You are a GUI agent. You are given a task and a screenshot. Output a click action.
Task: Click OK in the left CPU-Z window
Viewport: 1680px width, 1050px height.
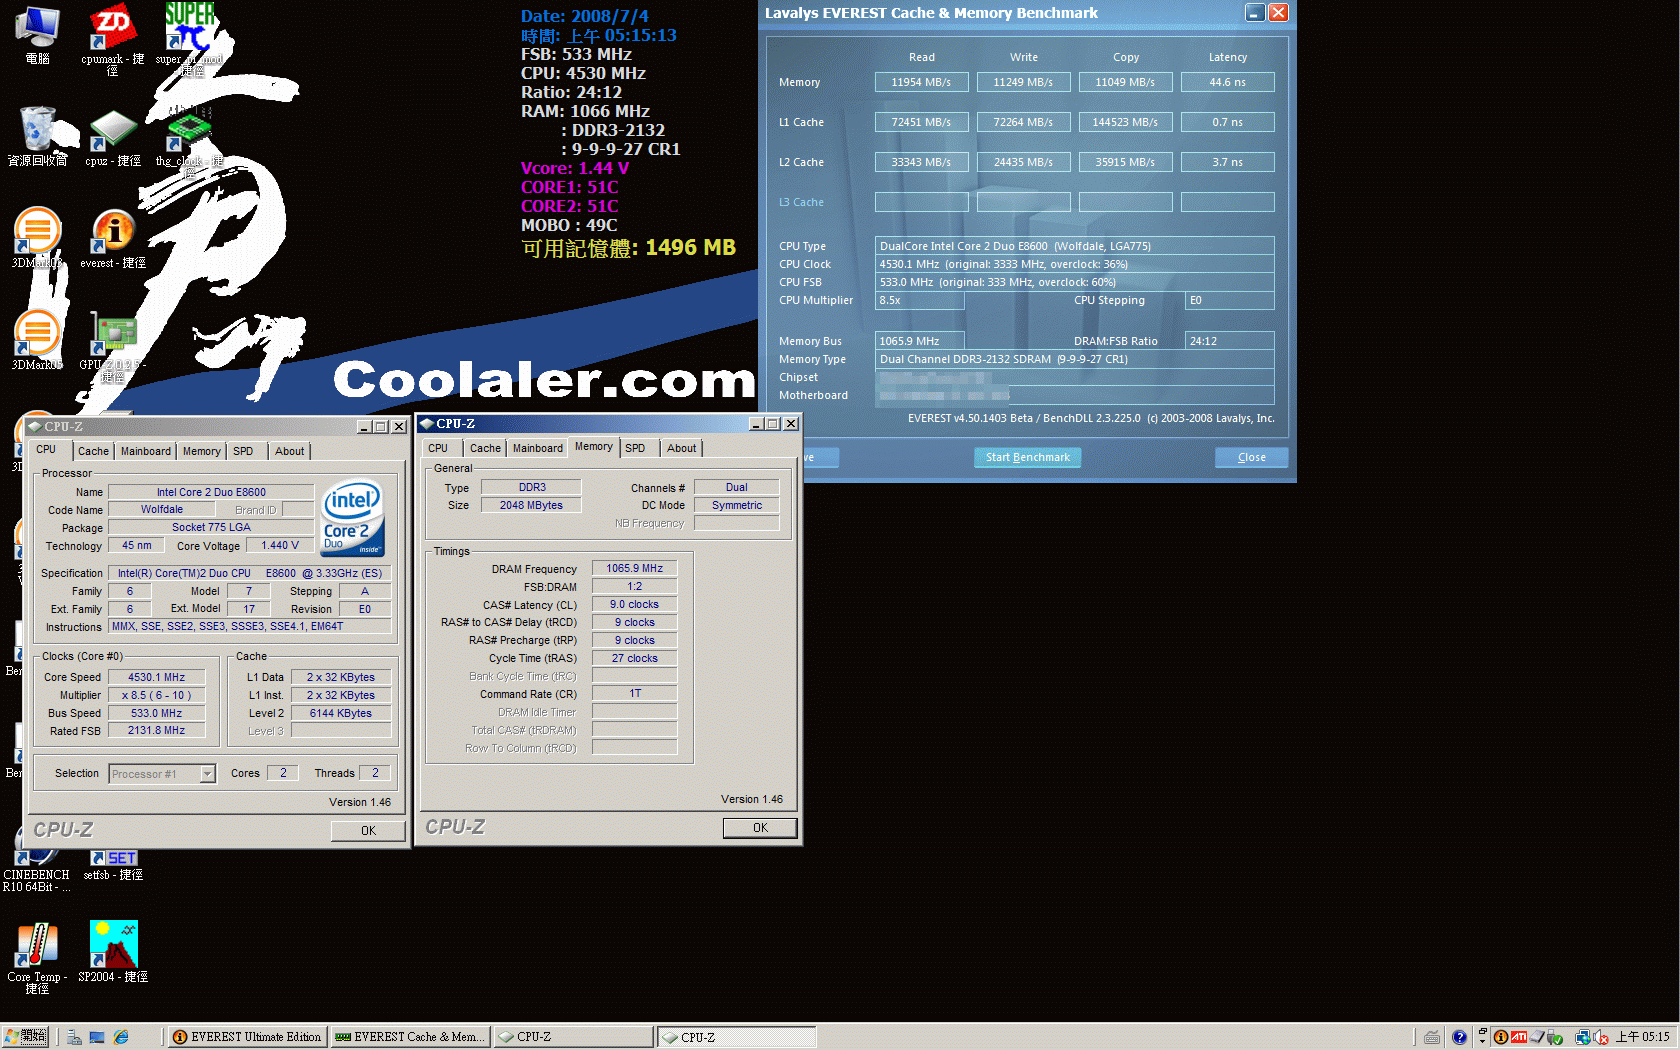368,830
